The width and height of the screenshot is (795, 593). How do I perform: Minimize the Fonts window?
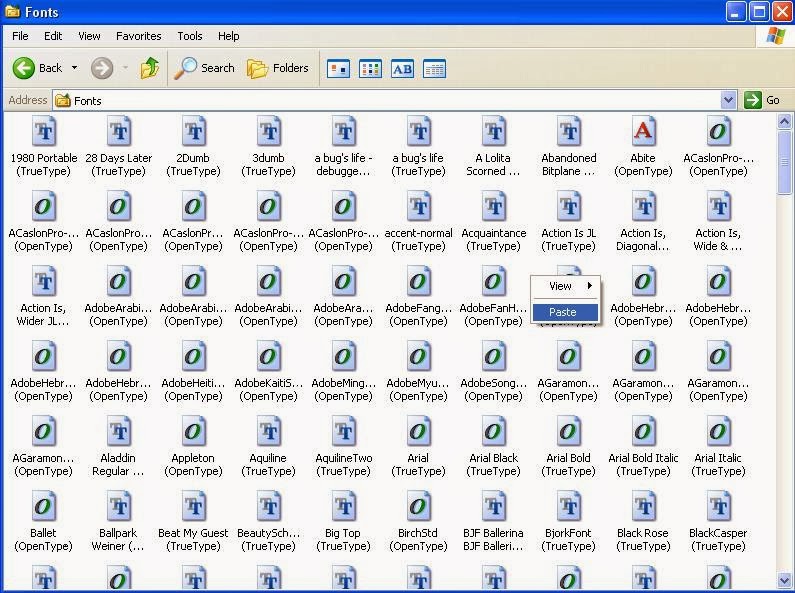pyautogui.click(x=736, y=12)
